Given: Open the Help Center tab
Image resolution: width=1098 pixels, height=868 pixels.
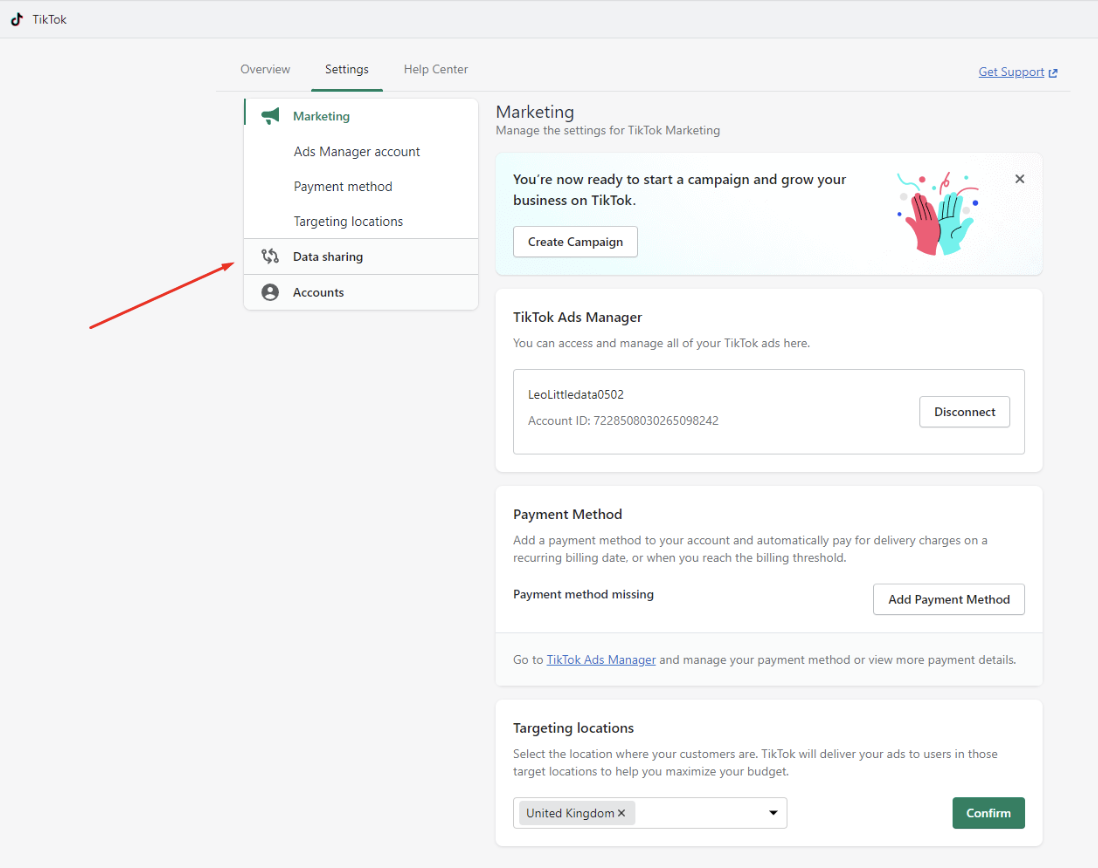Looking at the screenshot, I should 436,69.
